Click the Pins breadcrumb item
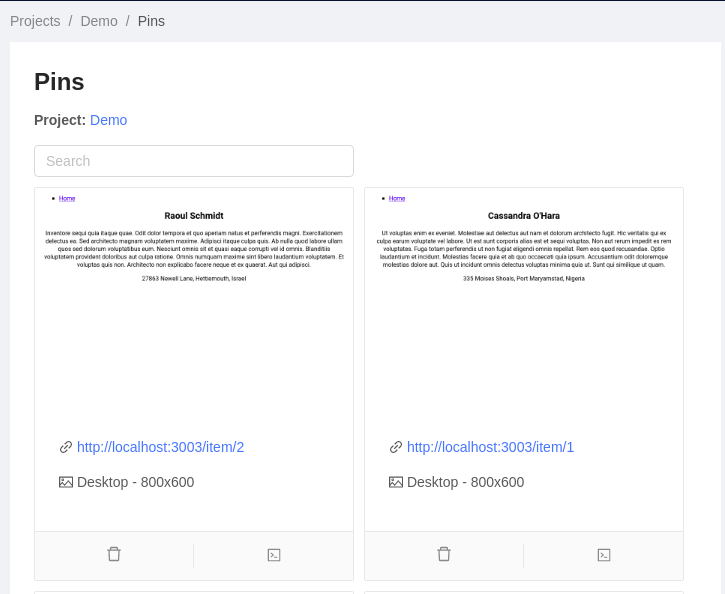725x594 pixels. 151,21
